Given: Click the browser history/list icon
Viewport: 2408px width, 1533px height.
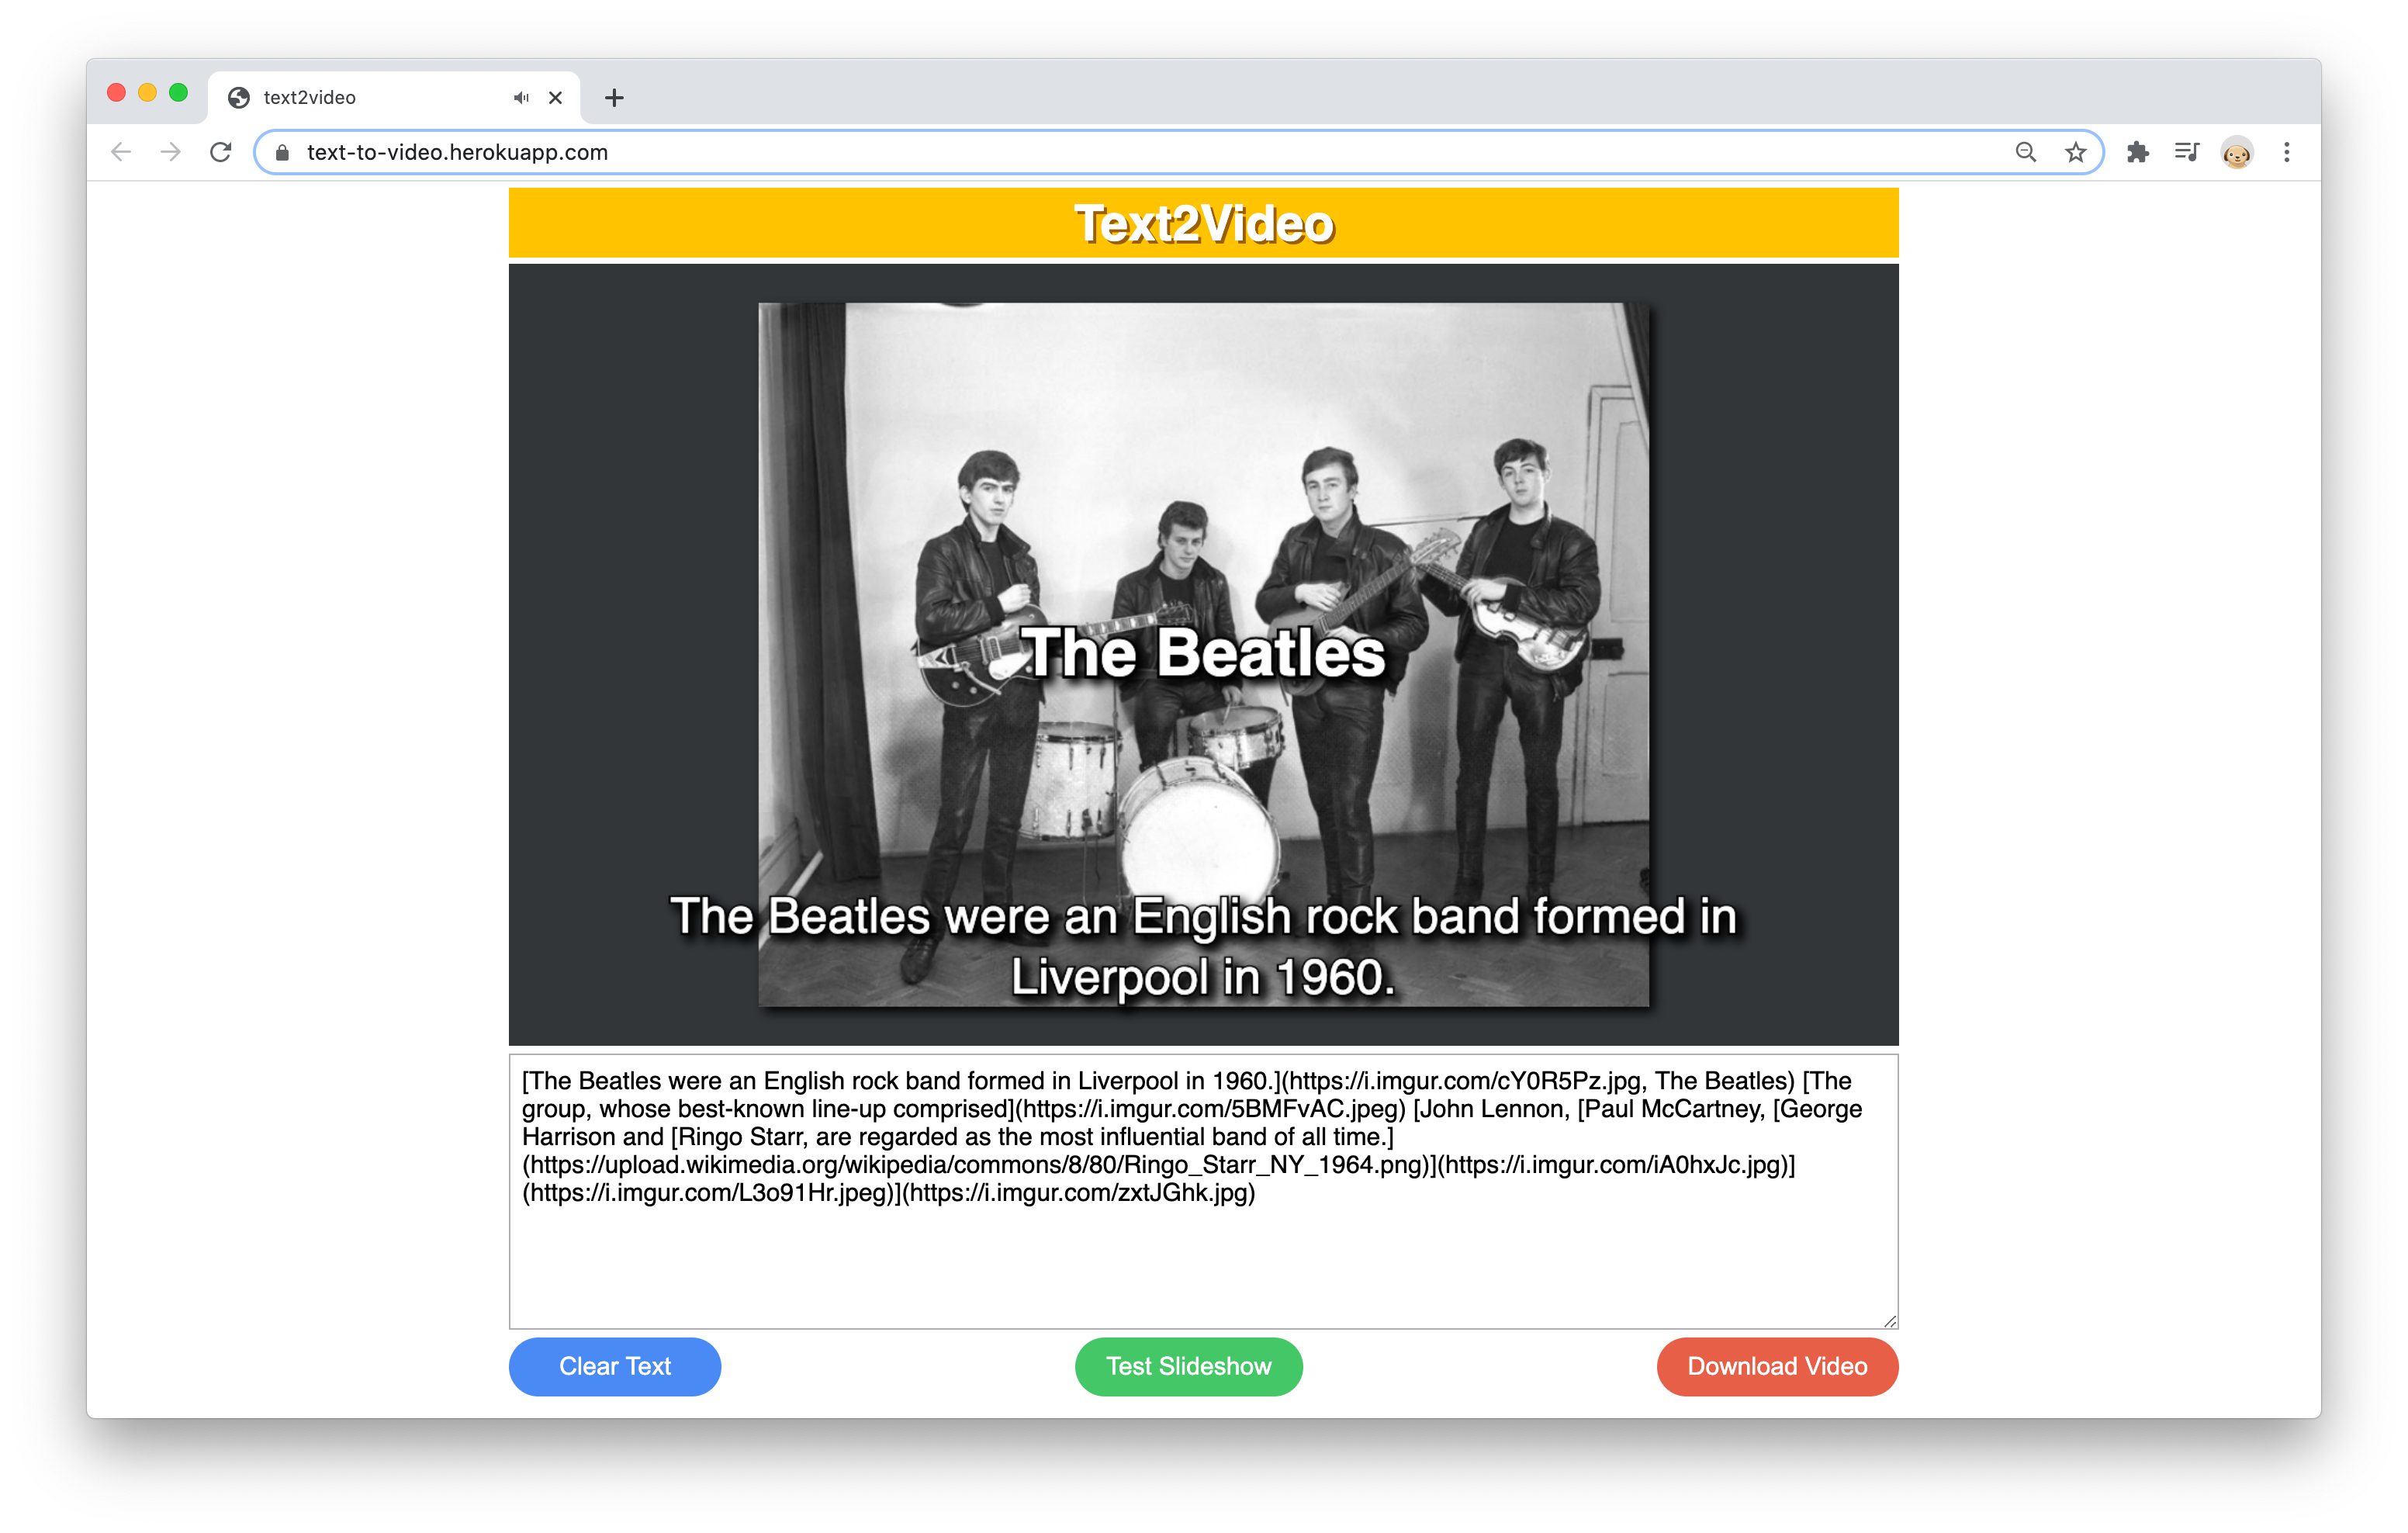Looking at the screenshot, I should pyautogui.click(x=2187, y=151).
